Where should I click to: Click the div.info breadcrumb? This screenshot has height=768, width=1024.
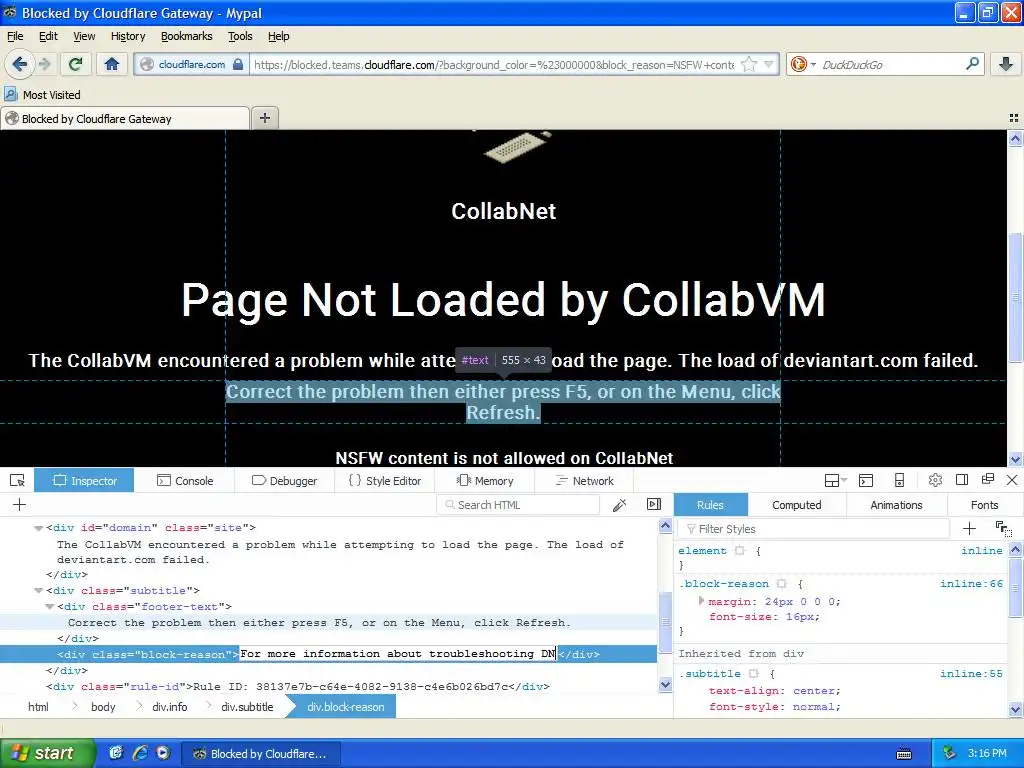click(170, 707)
